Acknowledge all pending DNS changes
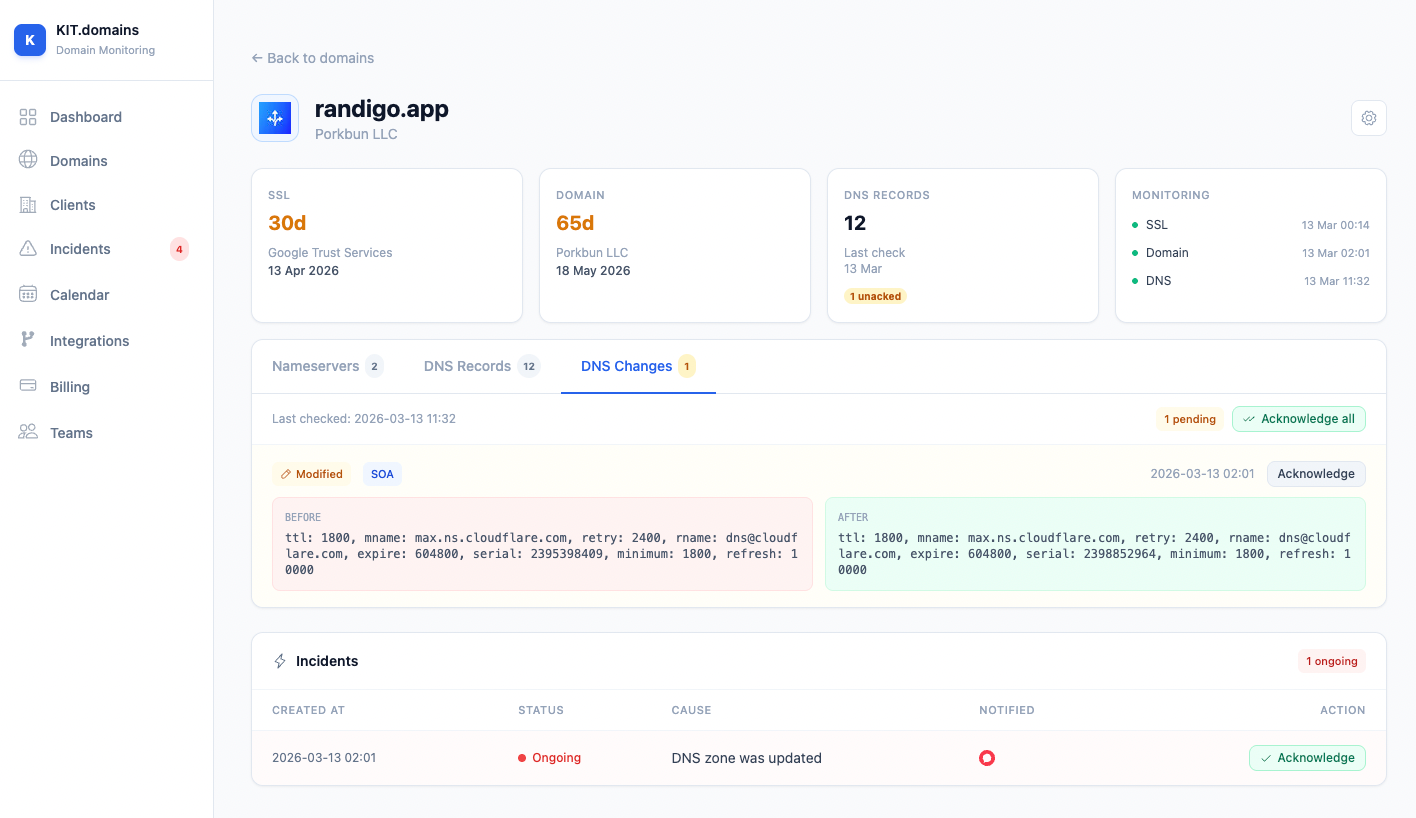The image size is (1416, 818). click(1299, 419)
